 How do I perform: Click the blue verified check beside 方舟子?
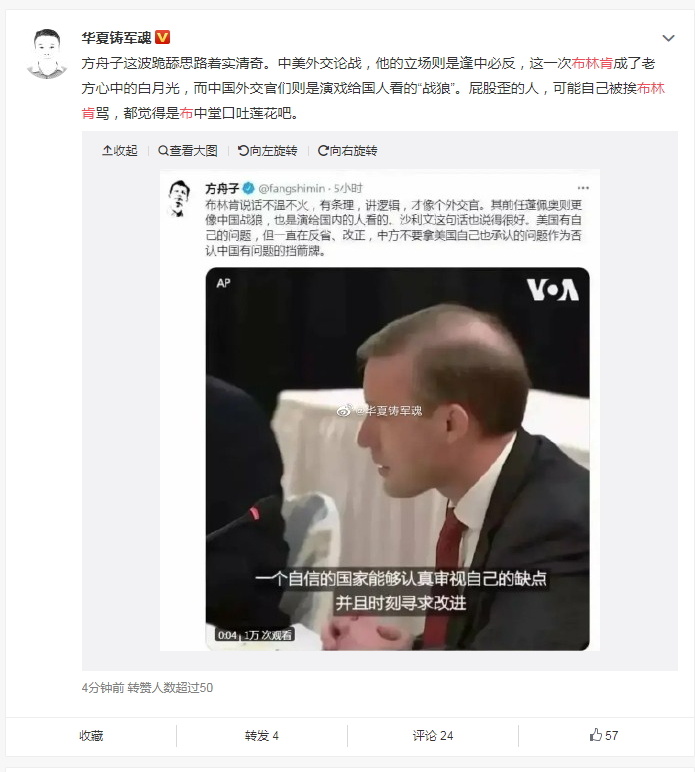point(249,188)
